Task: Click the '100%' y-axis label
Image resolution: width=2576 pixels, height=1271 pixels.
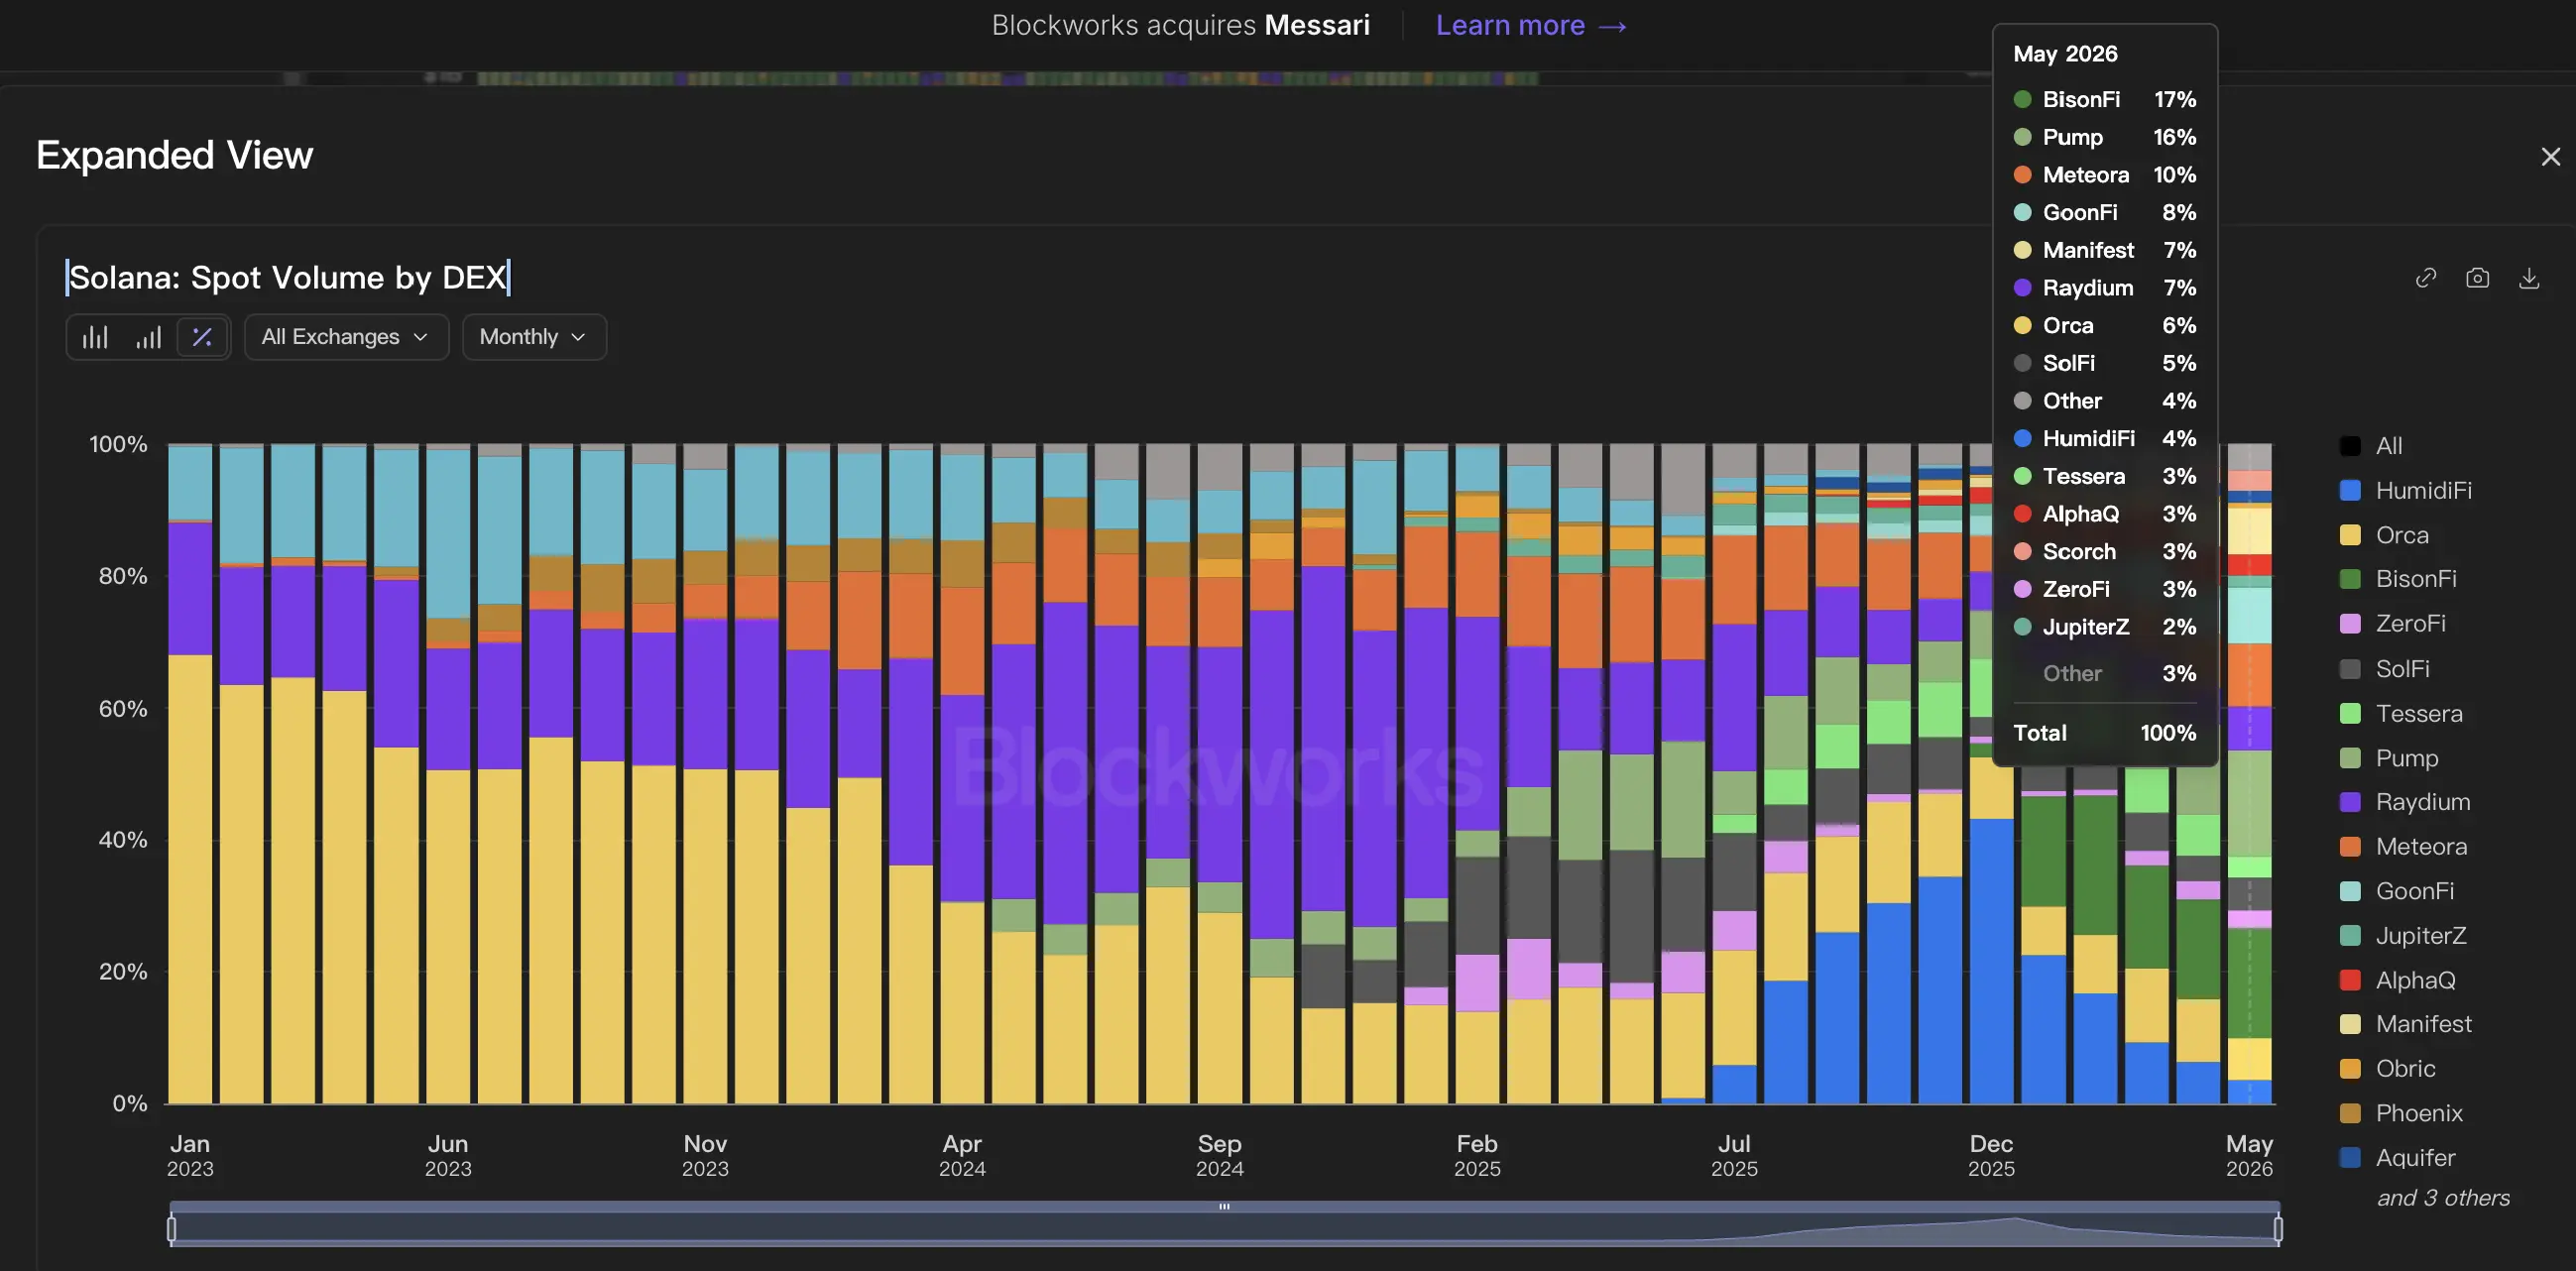Action: pos(118,444)
